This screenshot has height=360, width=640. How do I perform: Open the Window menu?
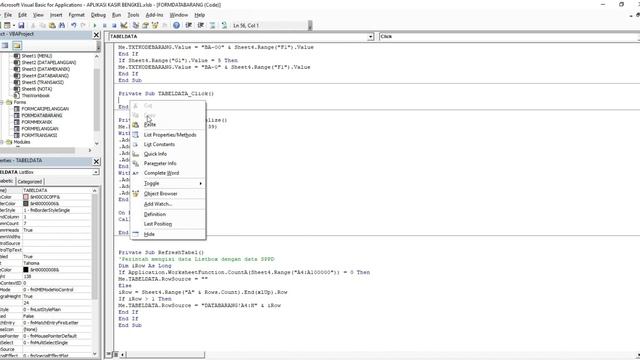pyautogui.click(x=178, y=15)
